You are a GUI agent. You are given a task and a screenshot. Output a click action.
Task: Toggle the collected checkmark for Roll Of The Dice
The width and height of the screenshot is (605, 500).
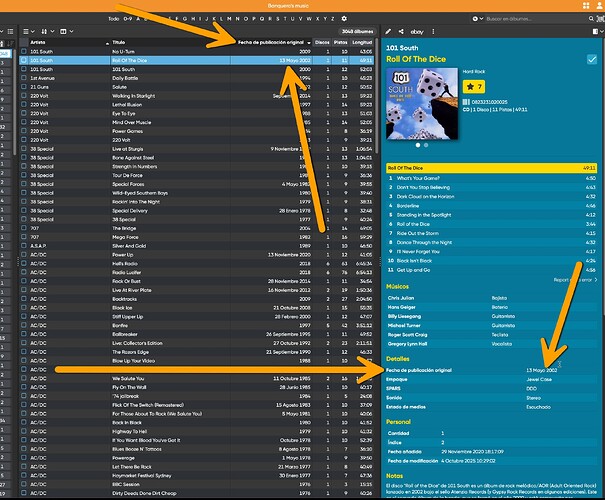coord(592,59)
